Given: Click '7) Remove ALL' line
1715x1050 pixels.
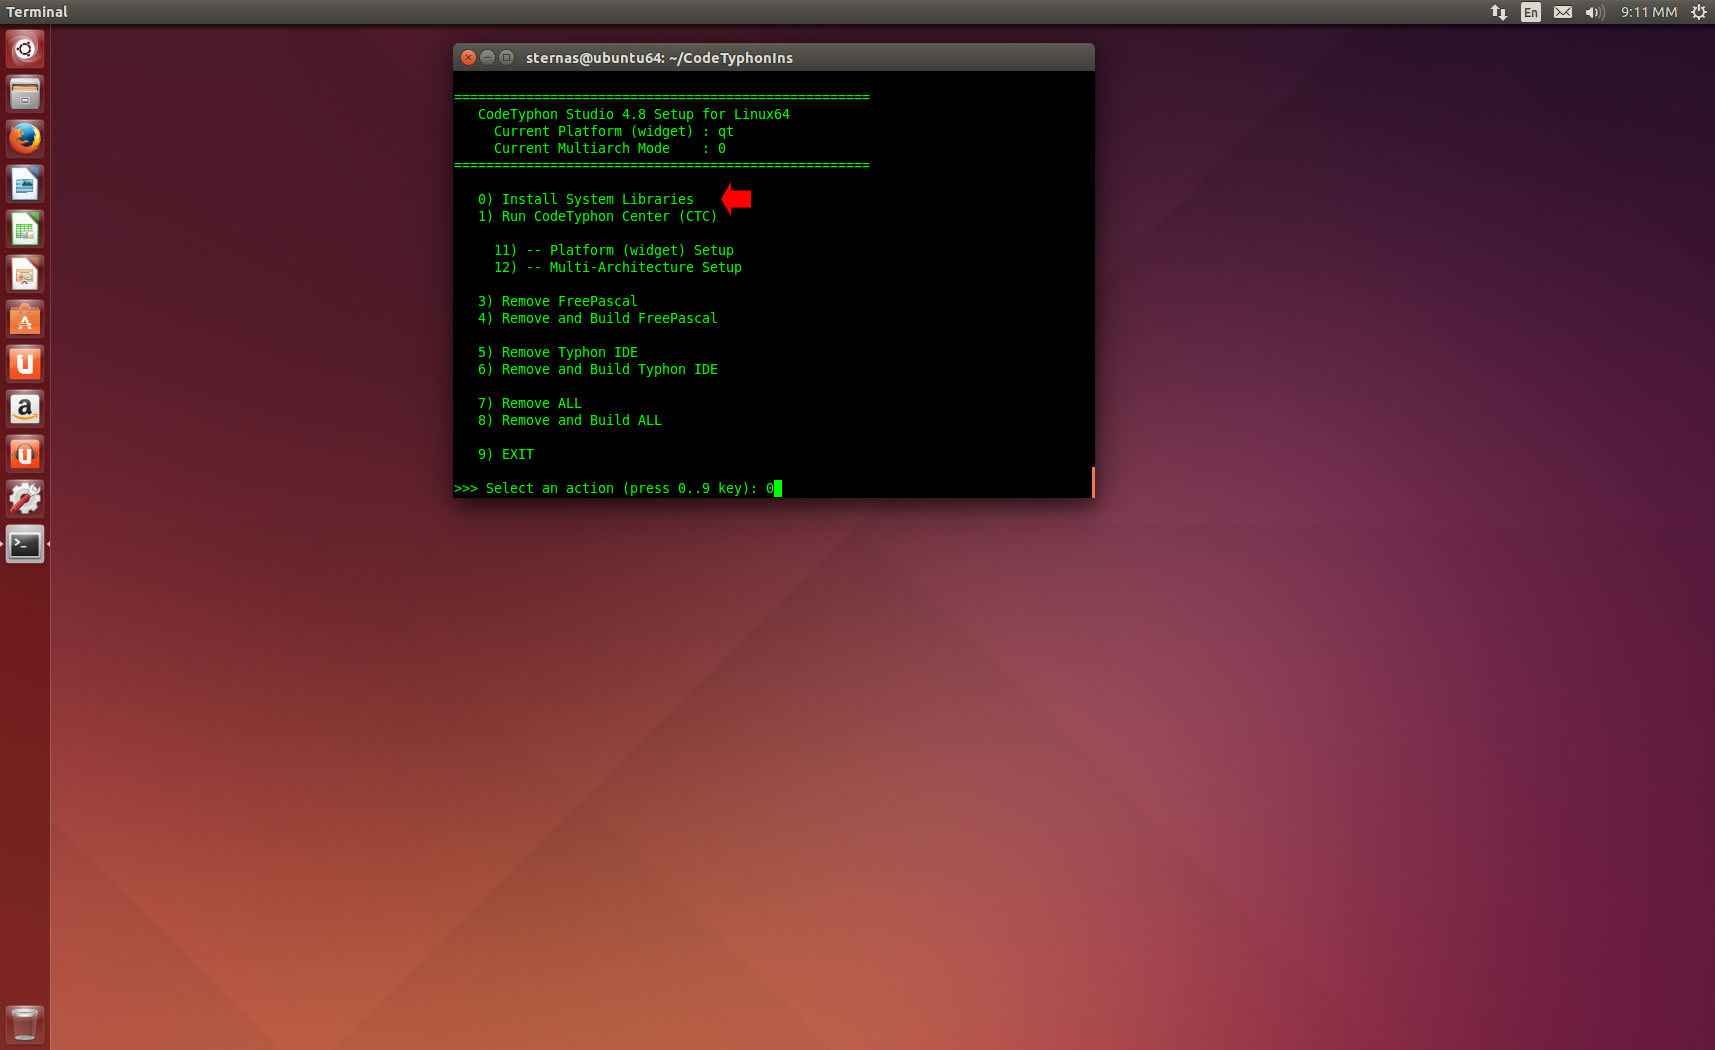Looking at the screenshot, I should tap(529, 403).
